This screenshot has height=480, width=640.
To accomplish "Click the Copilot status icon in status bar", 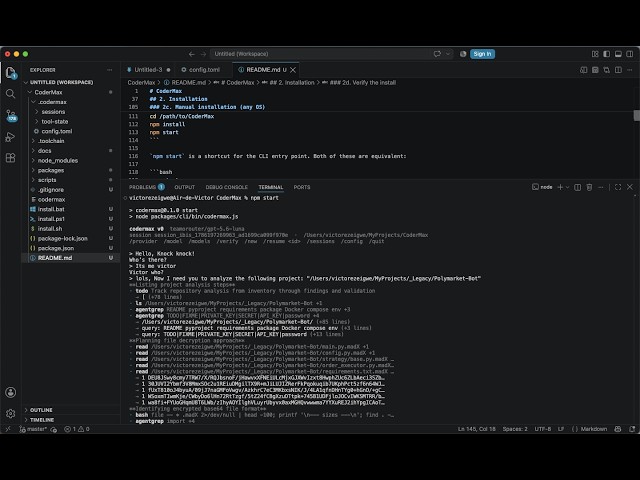I will 618,429.
